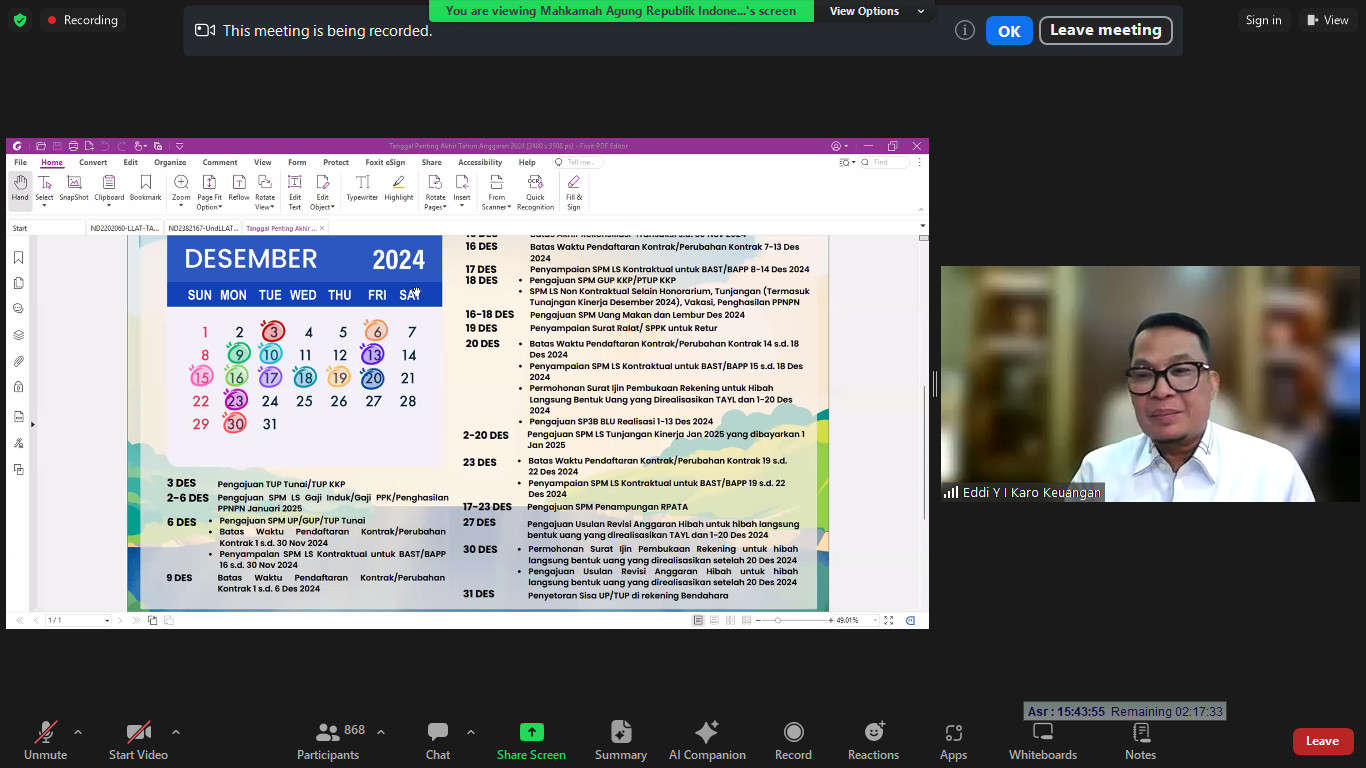Click the red Leave button

1322,741
